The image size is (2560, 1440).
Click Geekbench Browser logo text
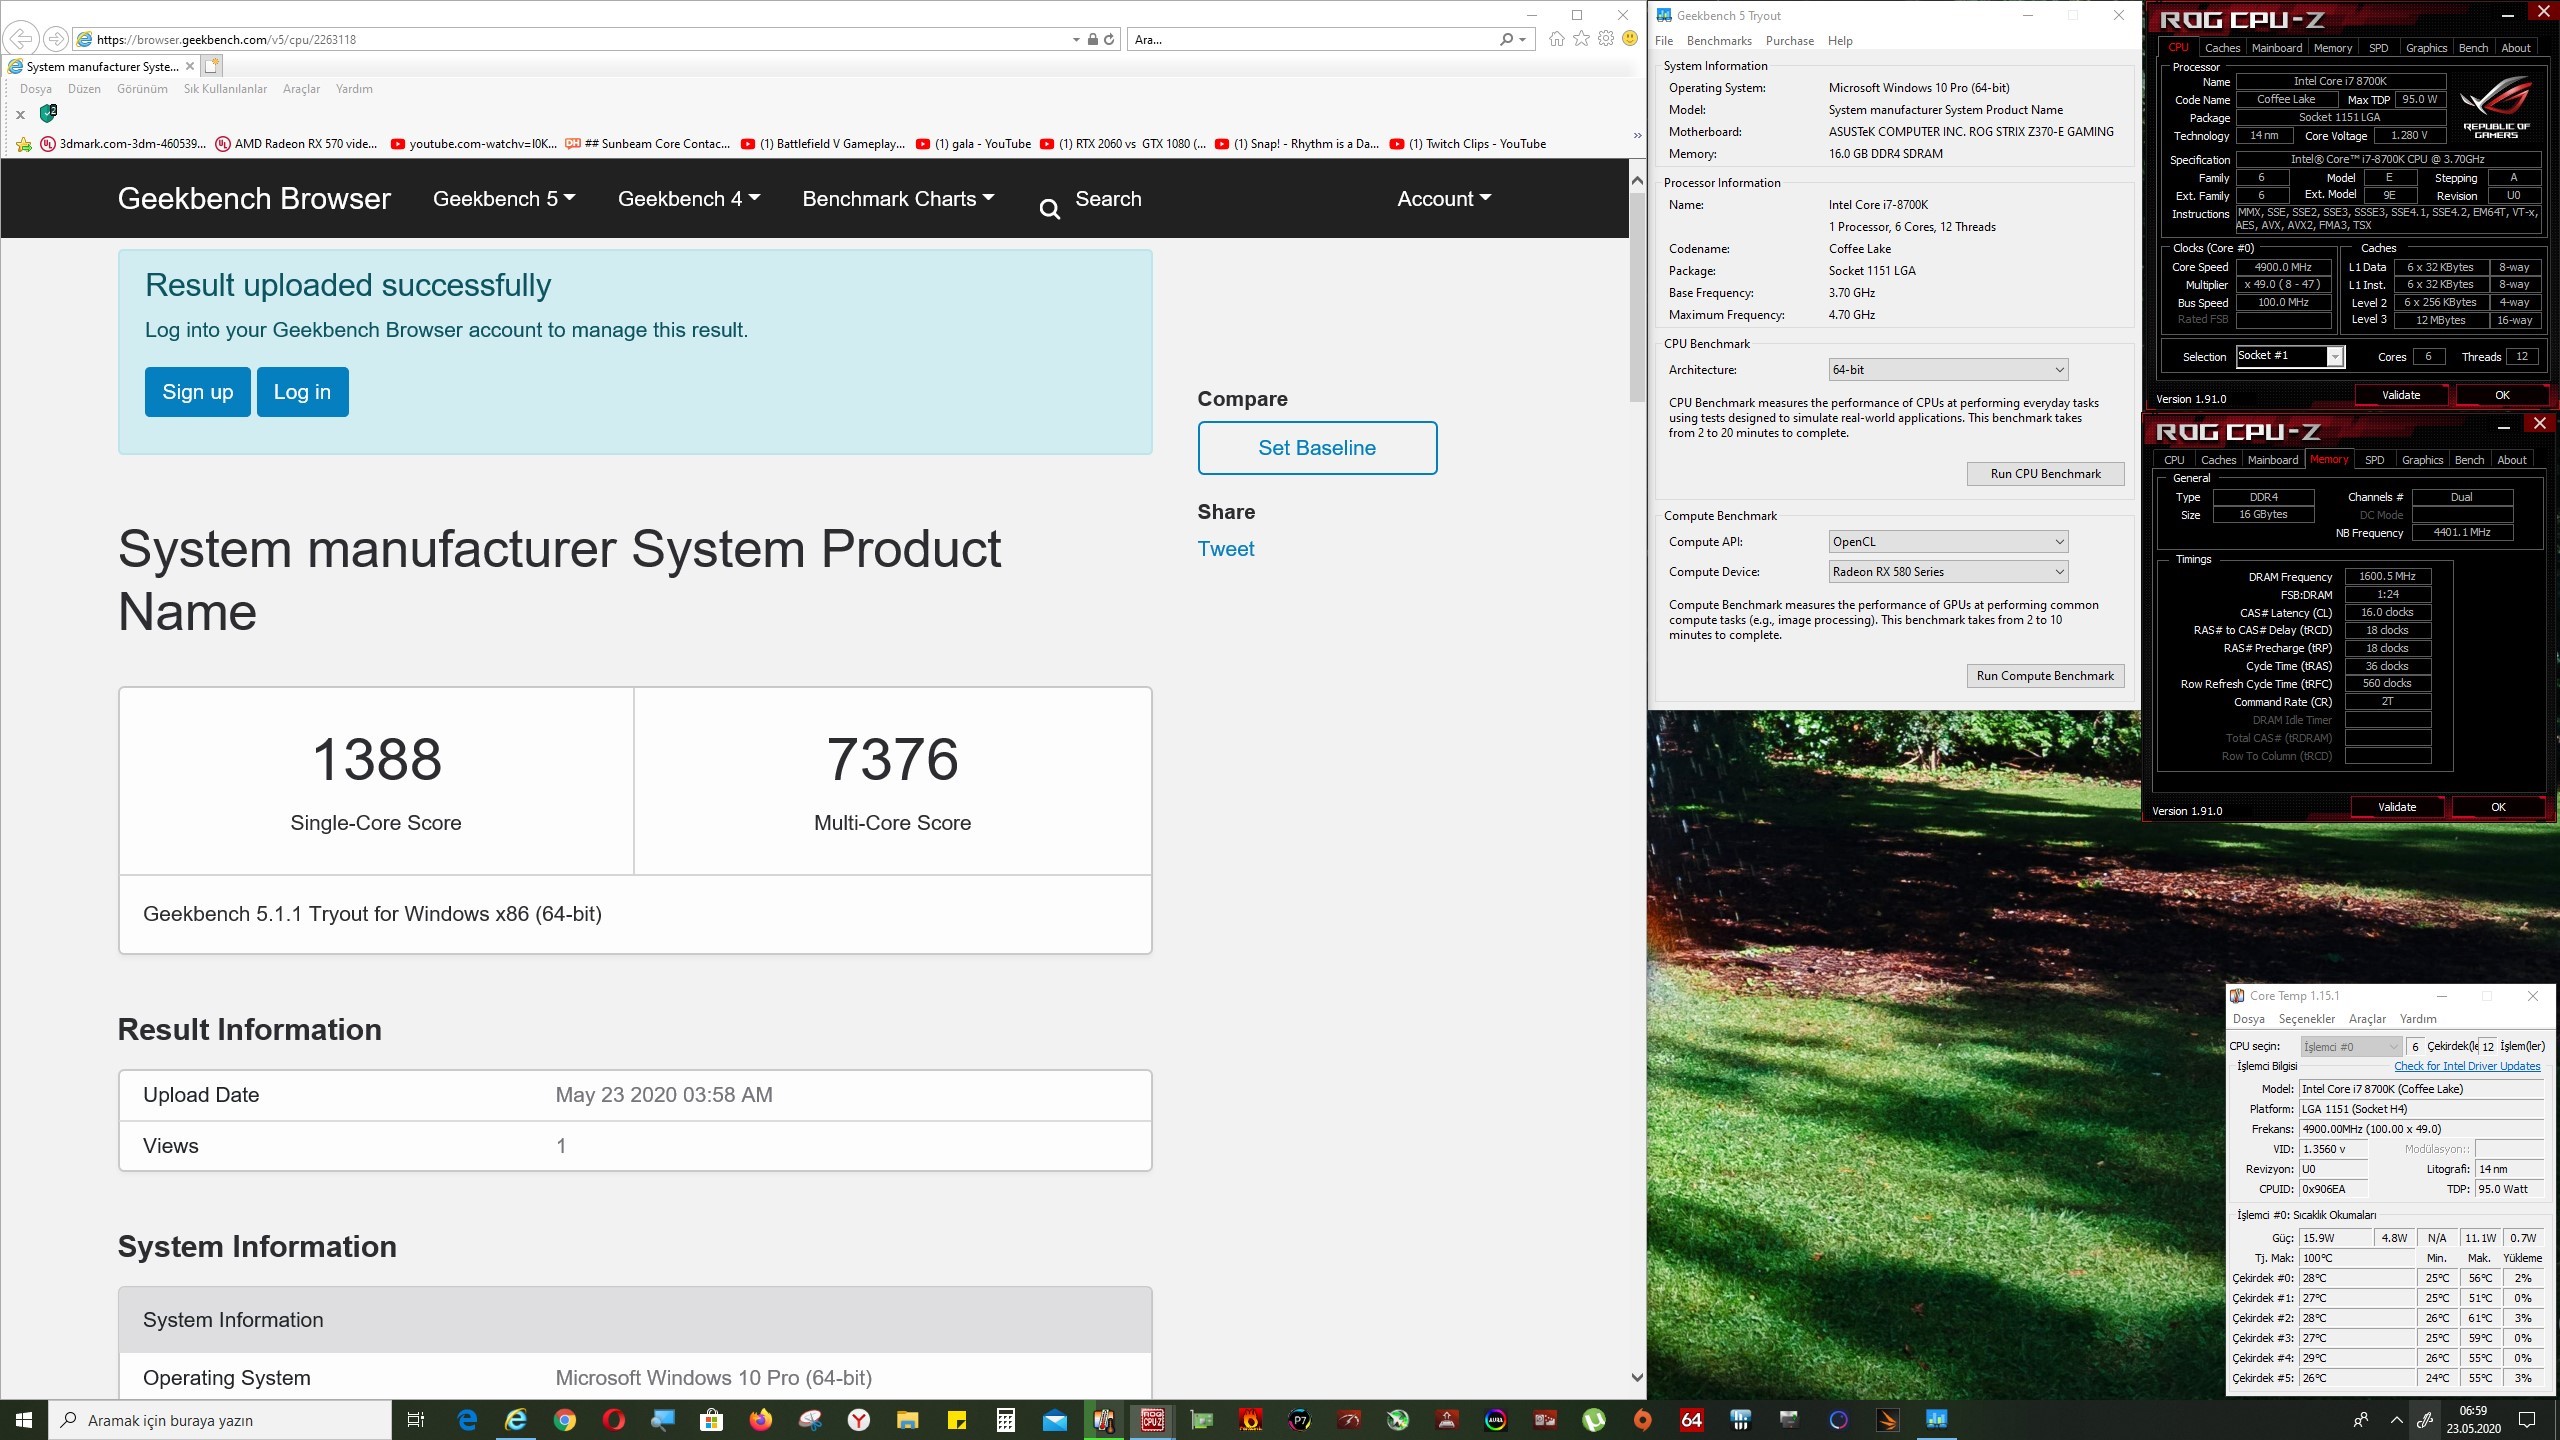coord(254,199)
